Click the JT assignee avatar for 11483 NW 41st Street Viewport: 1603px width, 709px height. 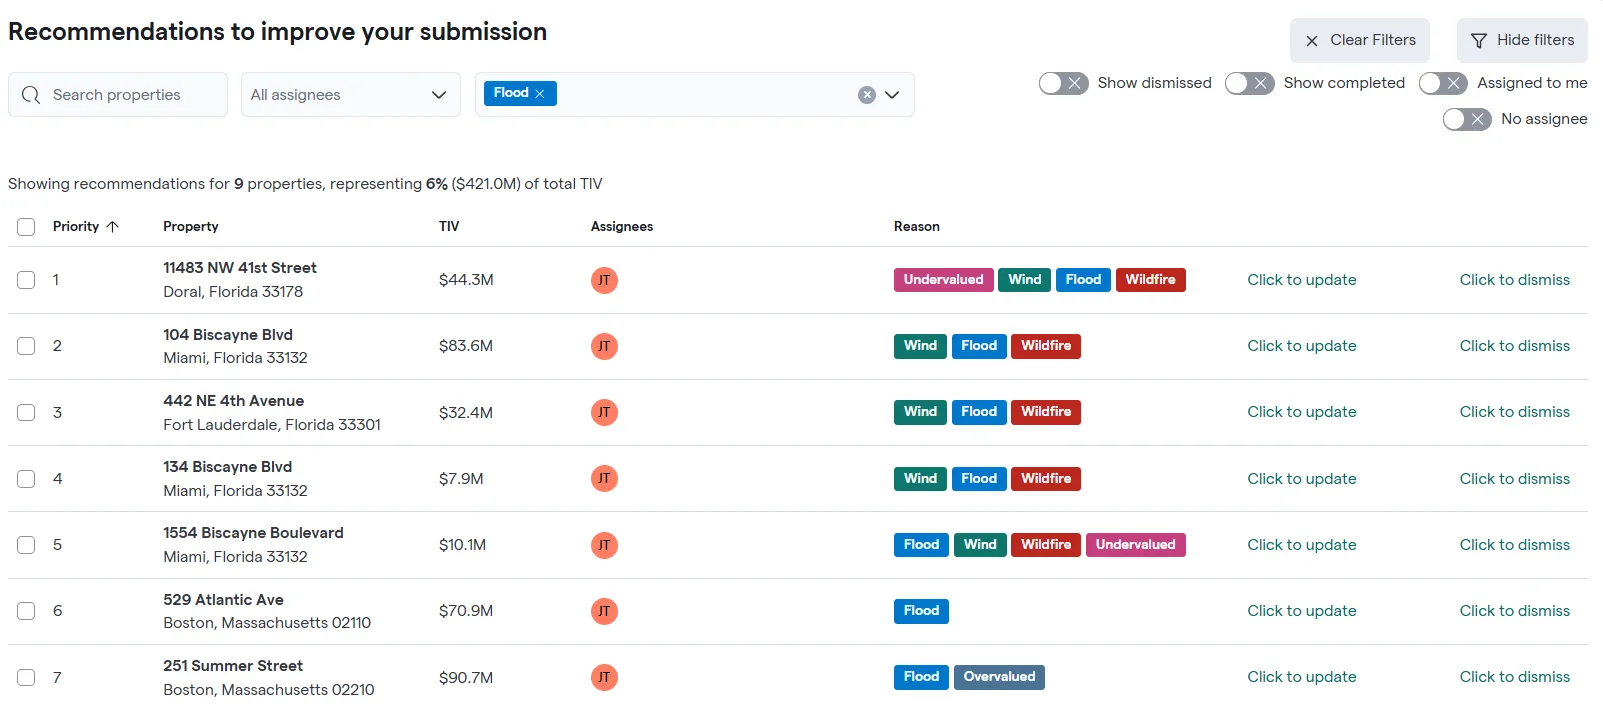(604, 280)
